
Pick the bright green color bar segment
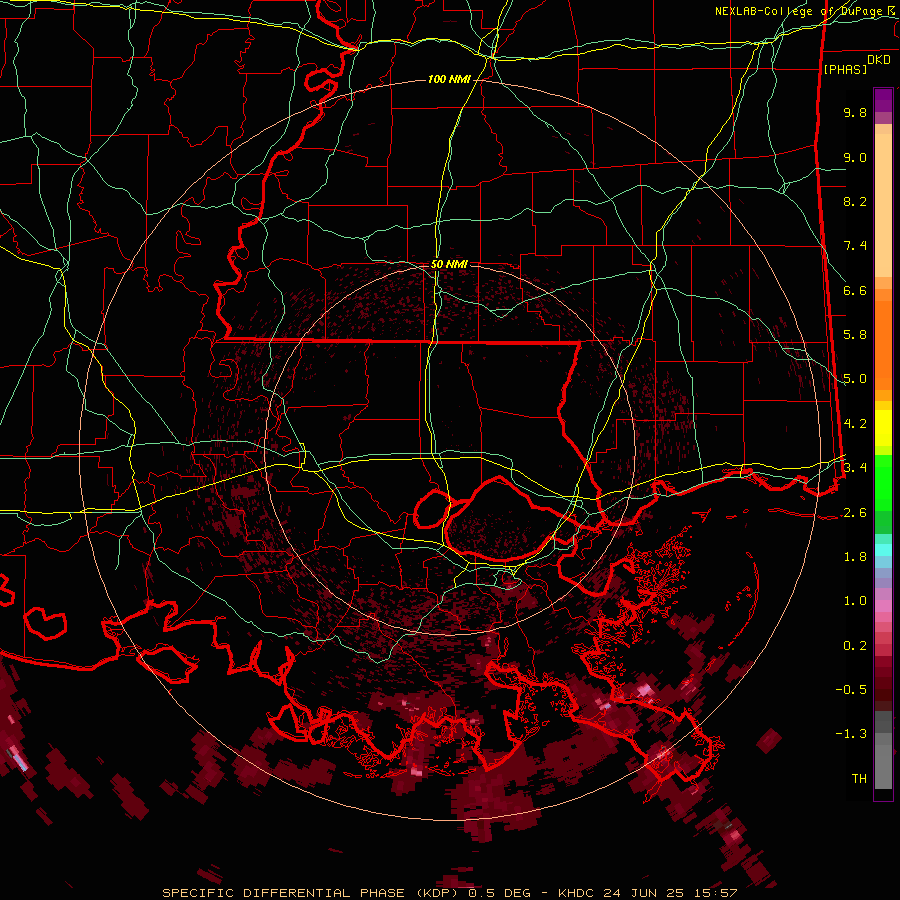click(x=883, y=482)
